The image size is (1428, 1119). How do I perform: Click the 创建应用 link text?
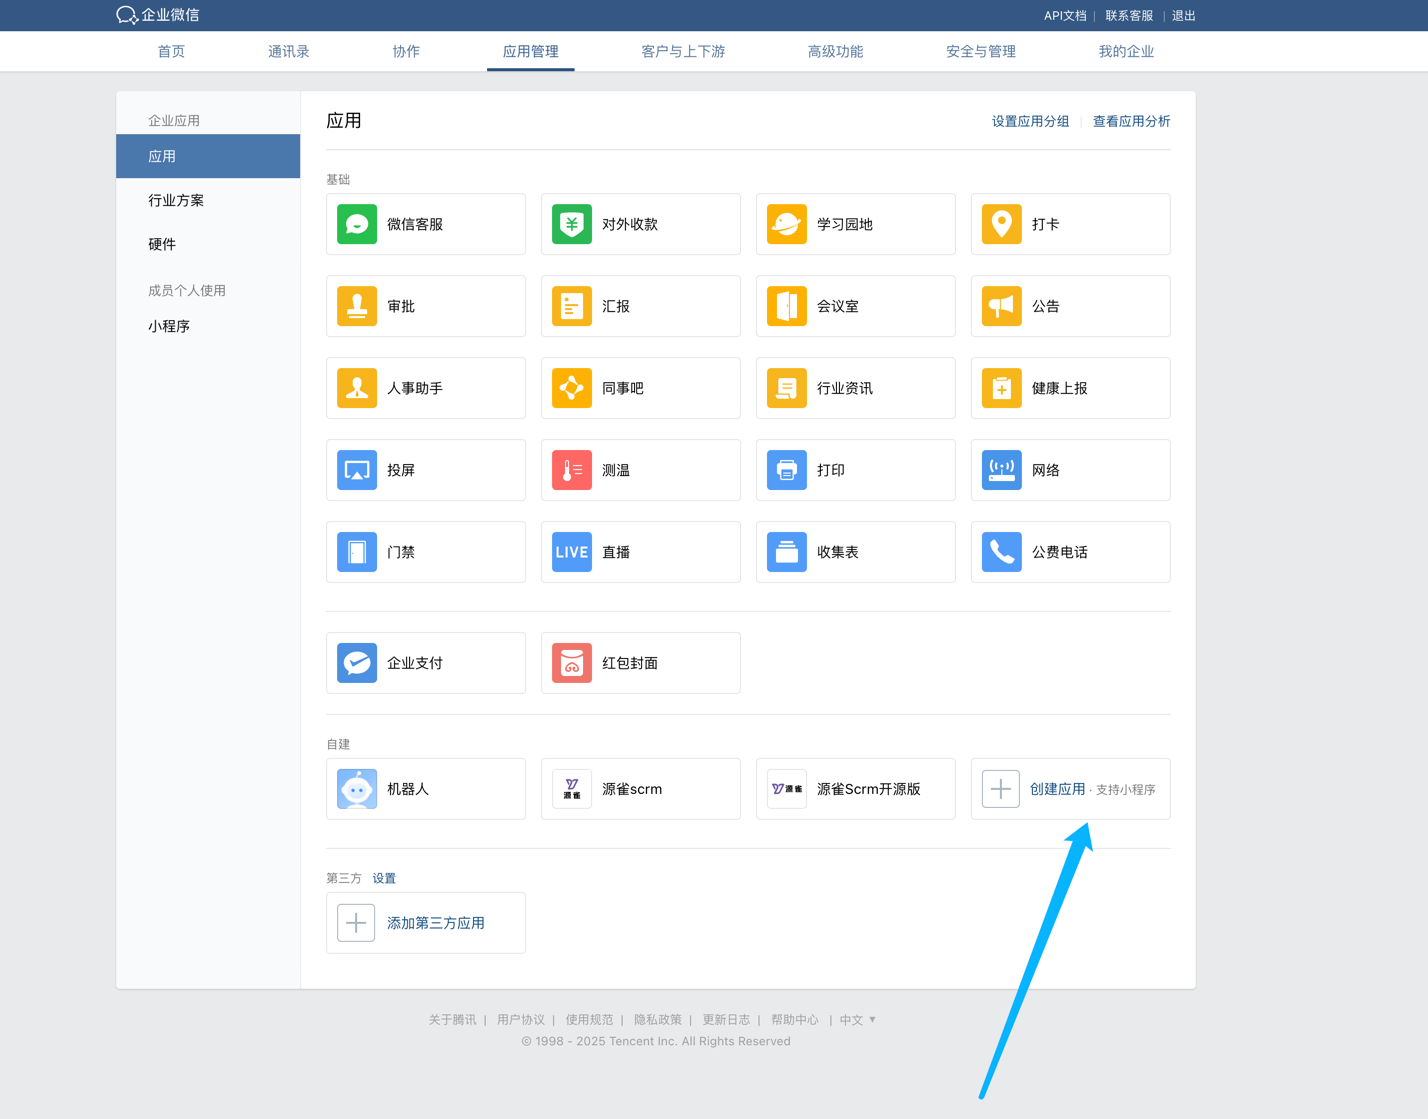click(x=1057, y=789)
